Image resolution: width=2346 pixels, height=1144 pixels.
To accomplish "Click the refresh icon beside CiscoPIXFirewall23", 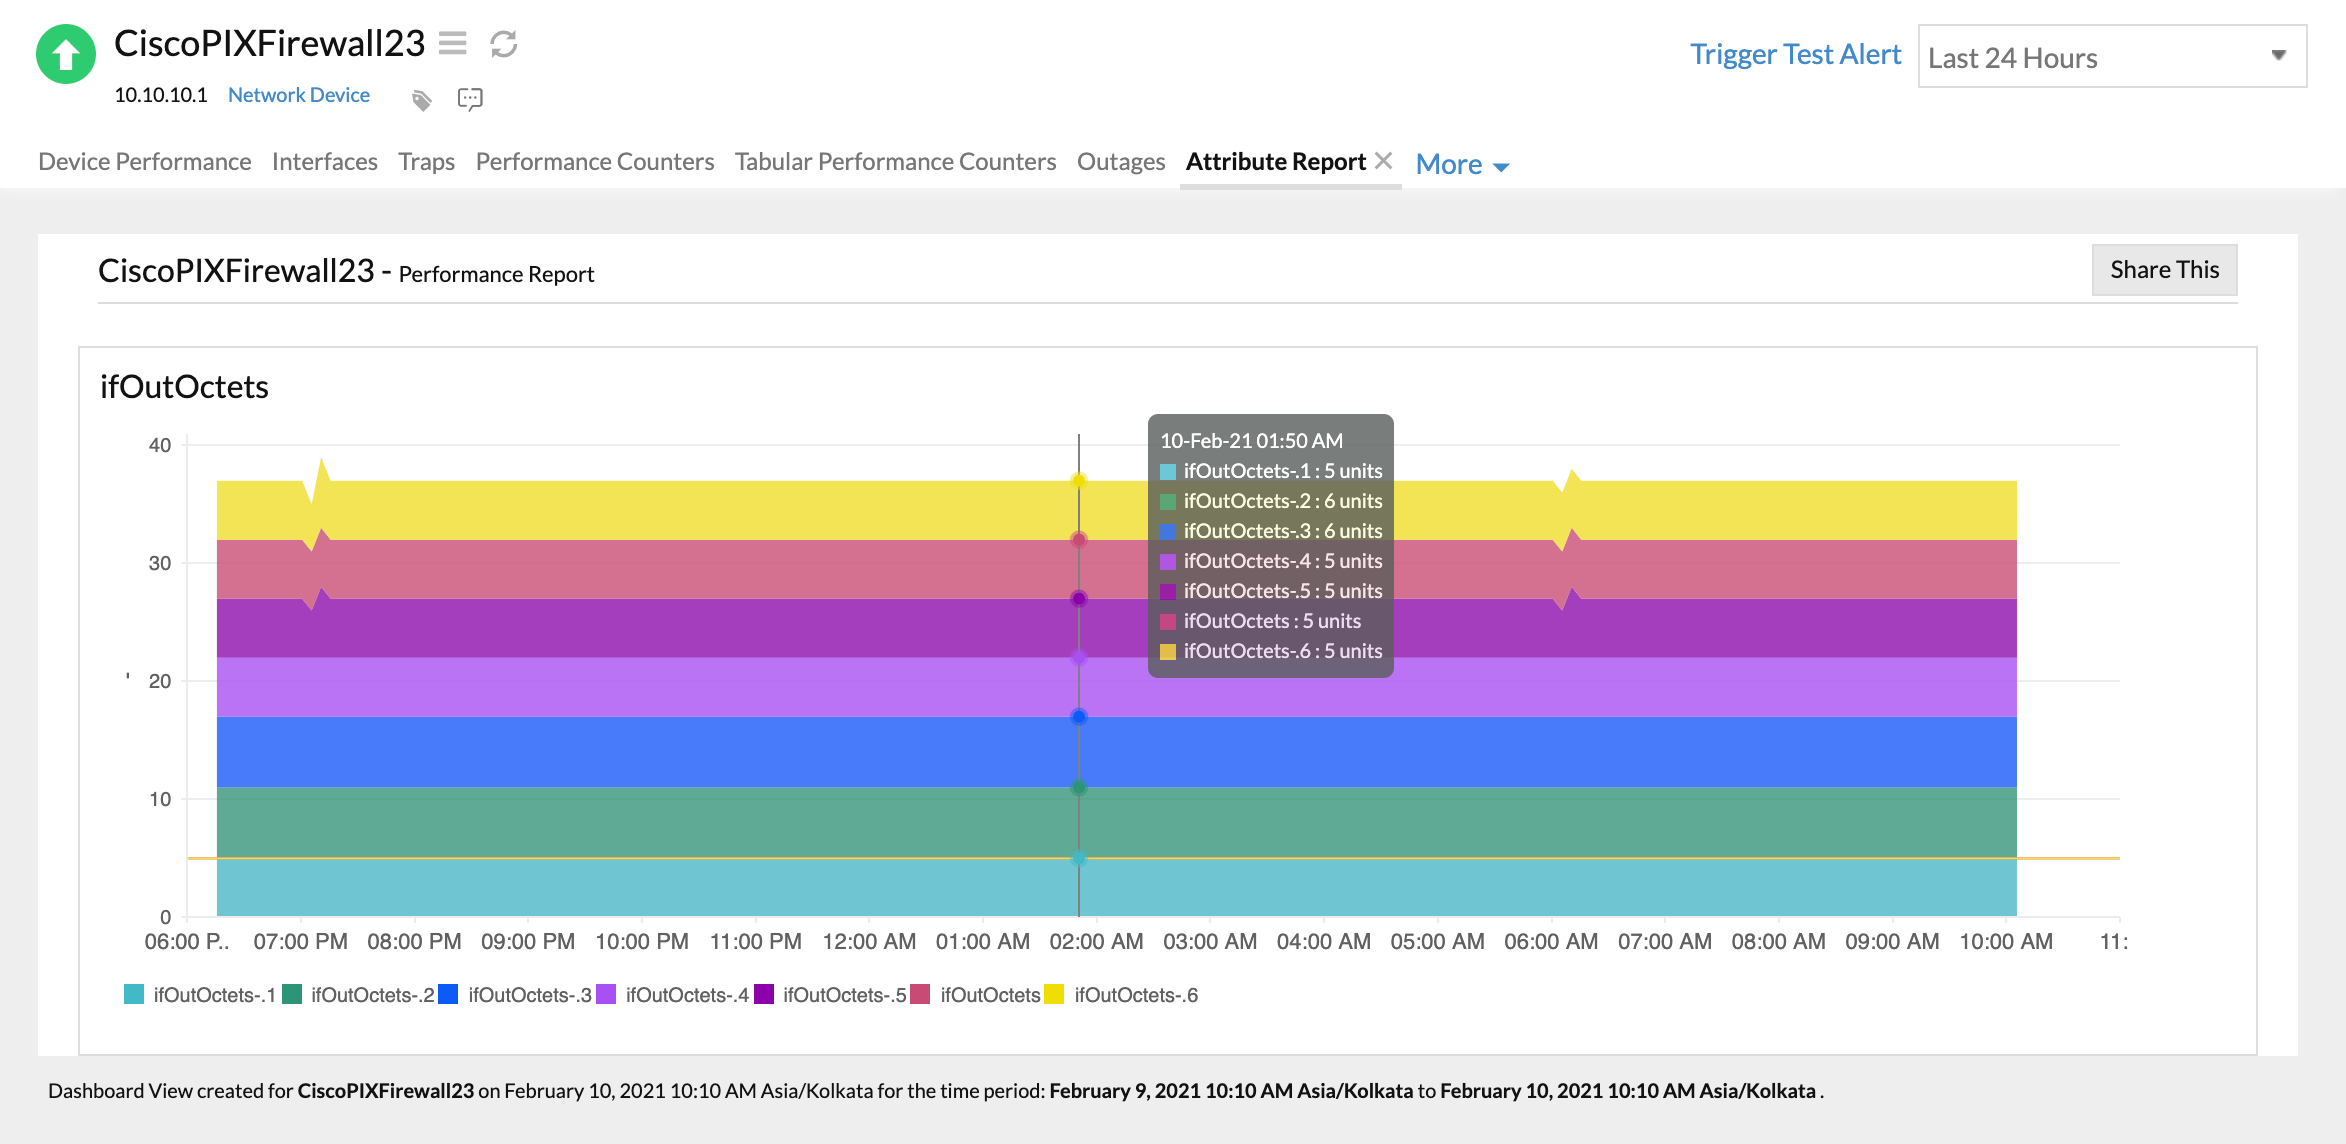I will [x=503, y=44].
